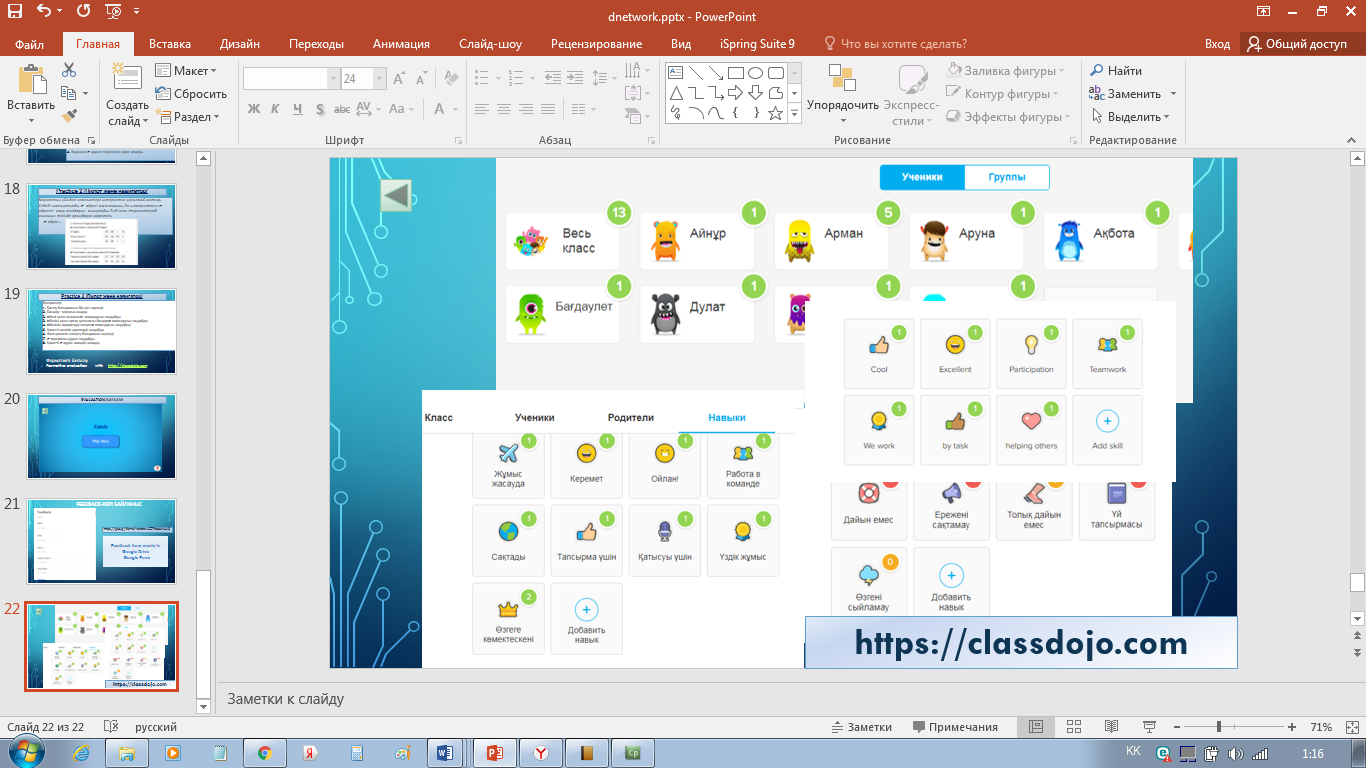Switch to the Вставка tab
This screenshot has width=1366, height=768.
pyautogui.click(x=170, y=44)
